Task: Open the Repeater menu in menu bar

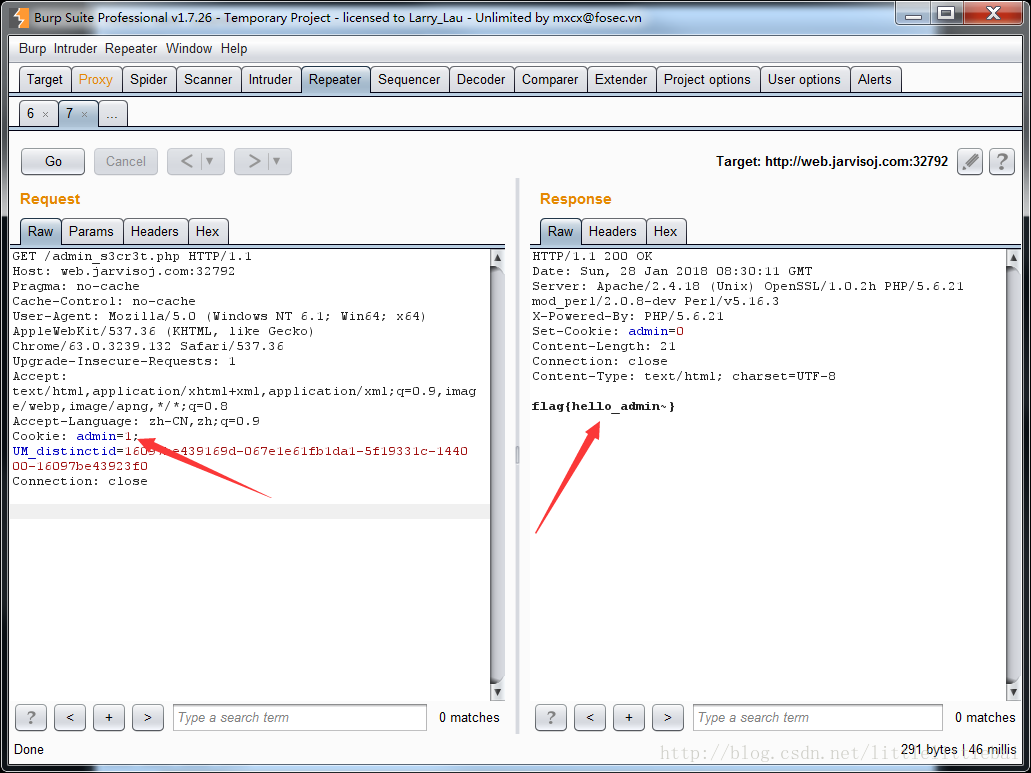Action: (x=131, y=49)
